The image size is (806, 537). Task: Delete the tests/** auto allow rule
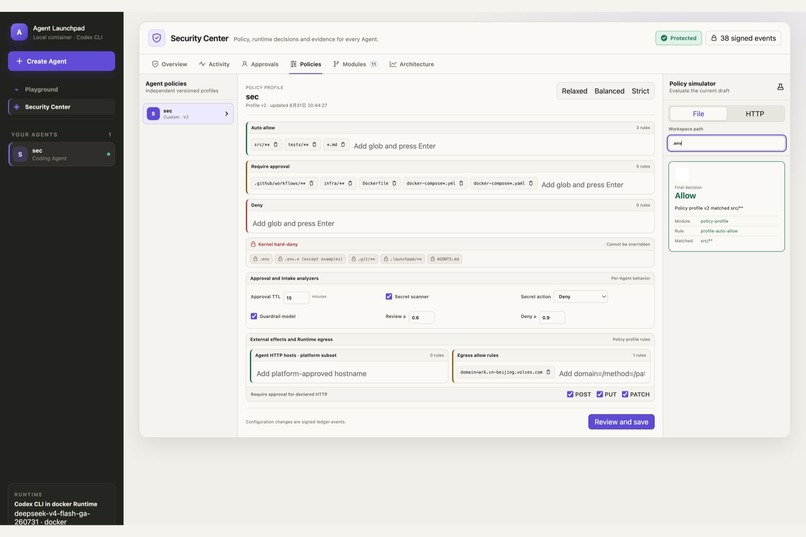coord(315,145)
